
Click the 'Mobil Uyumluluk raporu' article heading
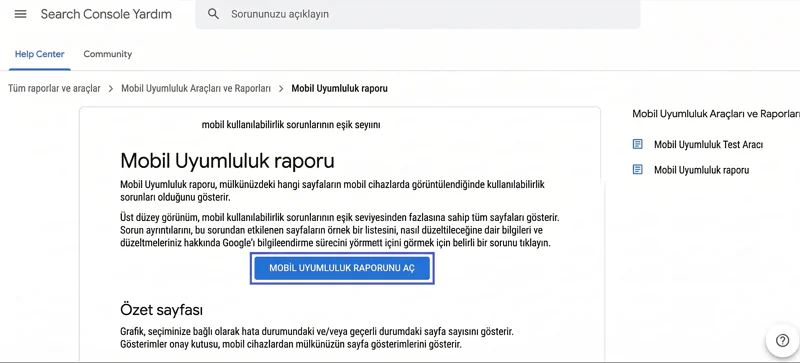[227, 161]
